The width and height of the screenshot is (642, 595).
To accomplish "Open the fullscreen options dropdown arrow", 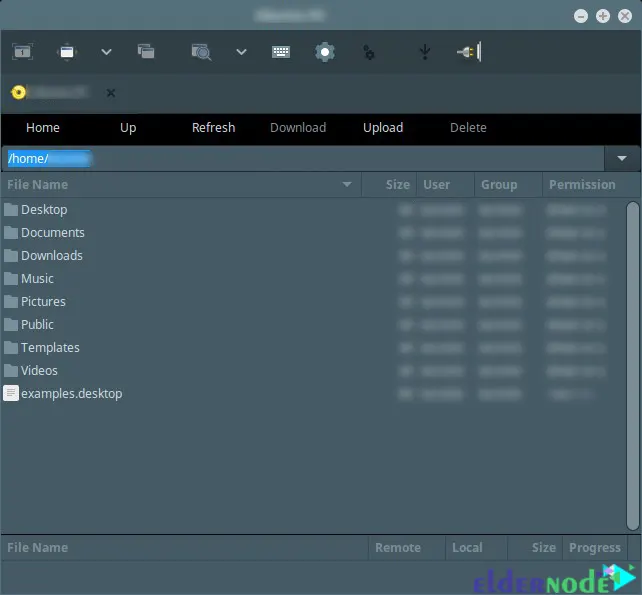I will 106,52.
